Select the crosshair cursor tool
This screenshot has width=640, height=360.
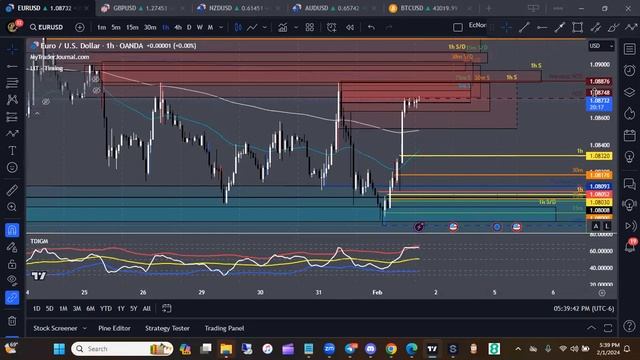(x=12, y=49)
